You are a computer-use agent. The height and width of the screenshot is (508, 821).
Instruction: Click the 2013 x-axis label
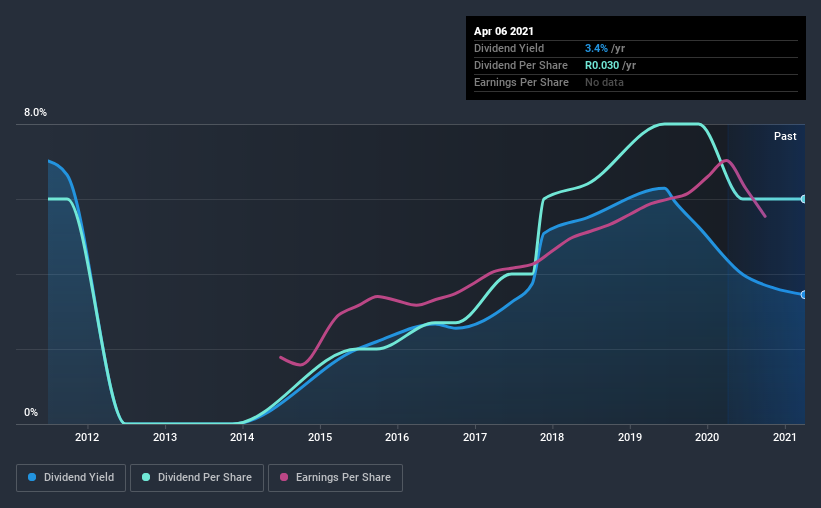click(164, 437)
